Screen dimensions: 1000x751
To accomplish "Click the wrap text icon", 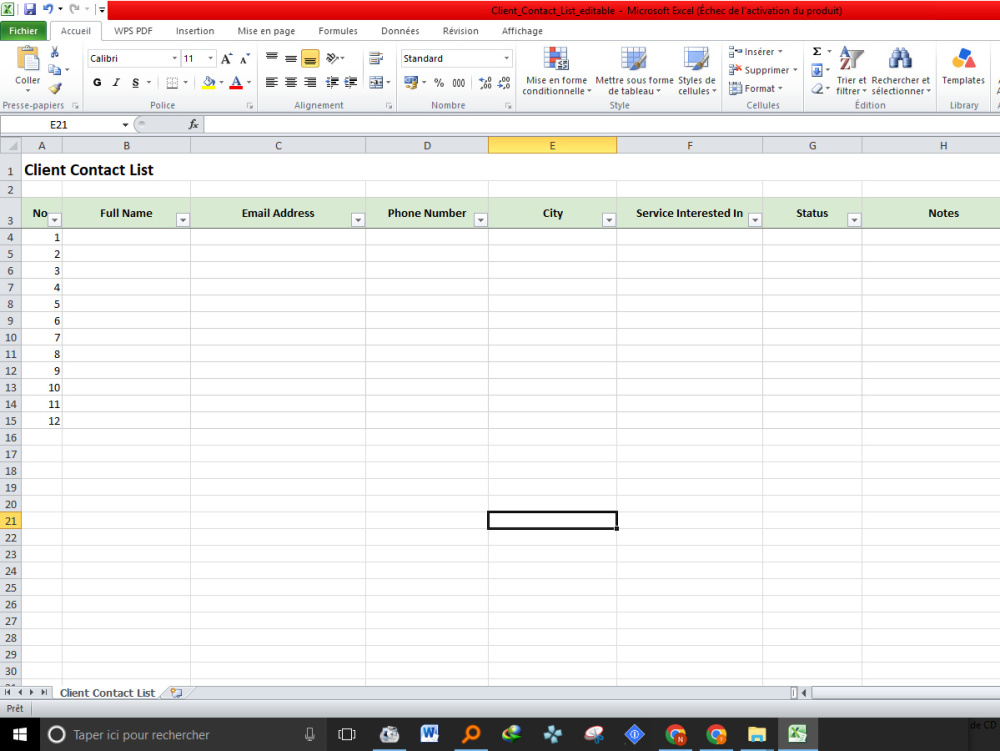I will point(376,59).
